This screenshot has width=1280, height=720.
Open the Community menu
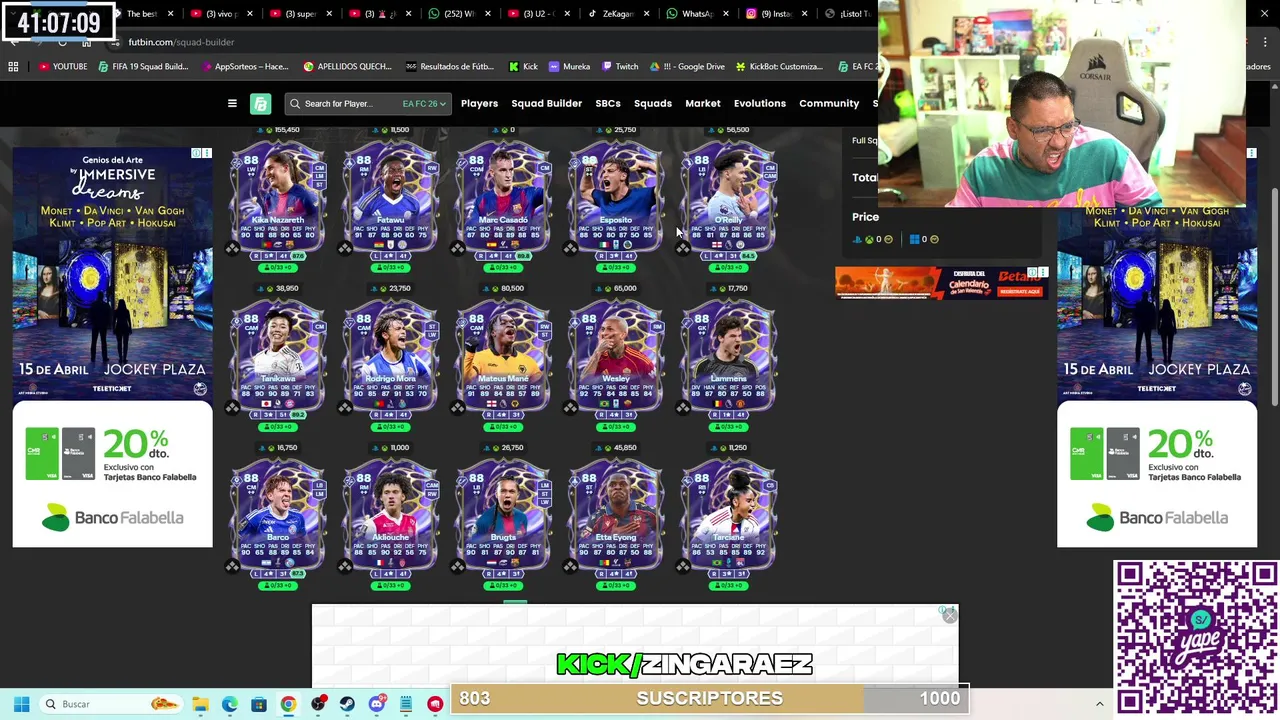point(829,104)
